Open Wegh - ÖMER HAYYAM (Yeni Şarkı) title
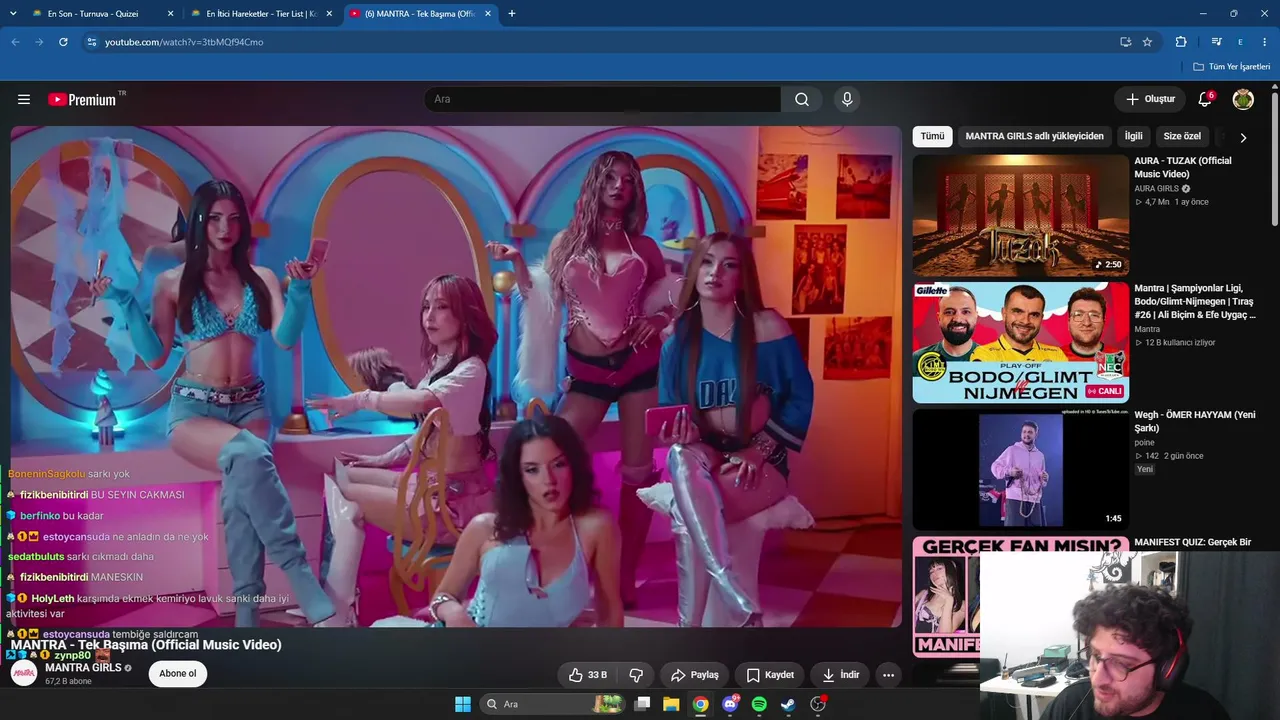This screenshot has height=720, width=1280. [x=1195, y=421]
